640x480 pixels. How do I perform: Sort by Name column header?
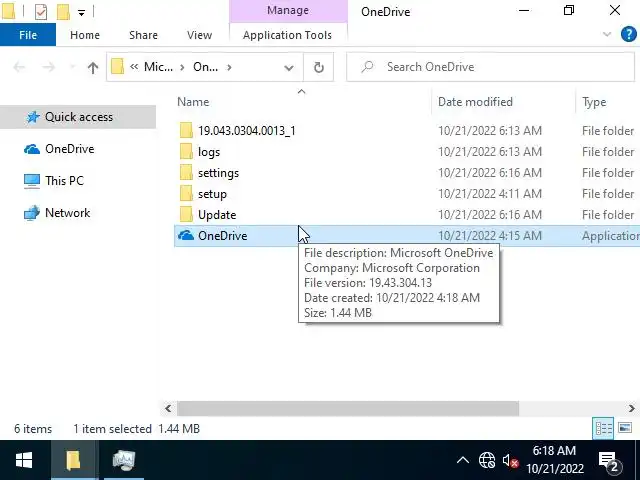(x=193, y=102)
